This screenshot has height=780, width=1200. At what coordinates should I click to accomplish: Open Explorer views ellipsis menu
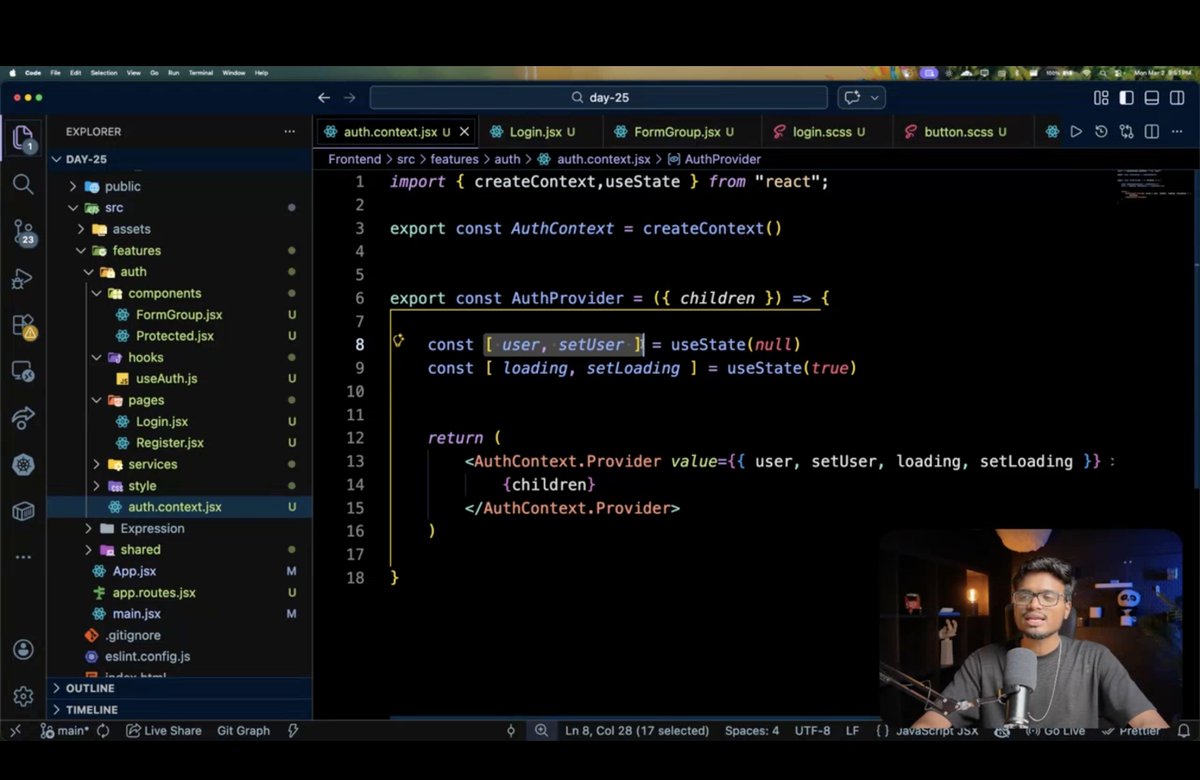pyautogui.click(x=289, y=131)
